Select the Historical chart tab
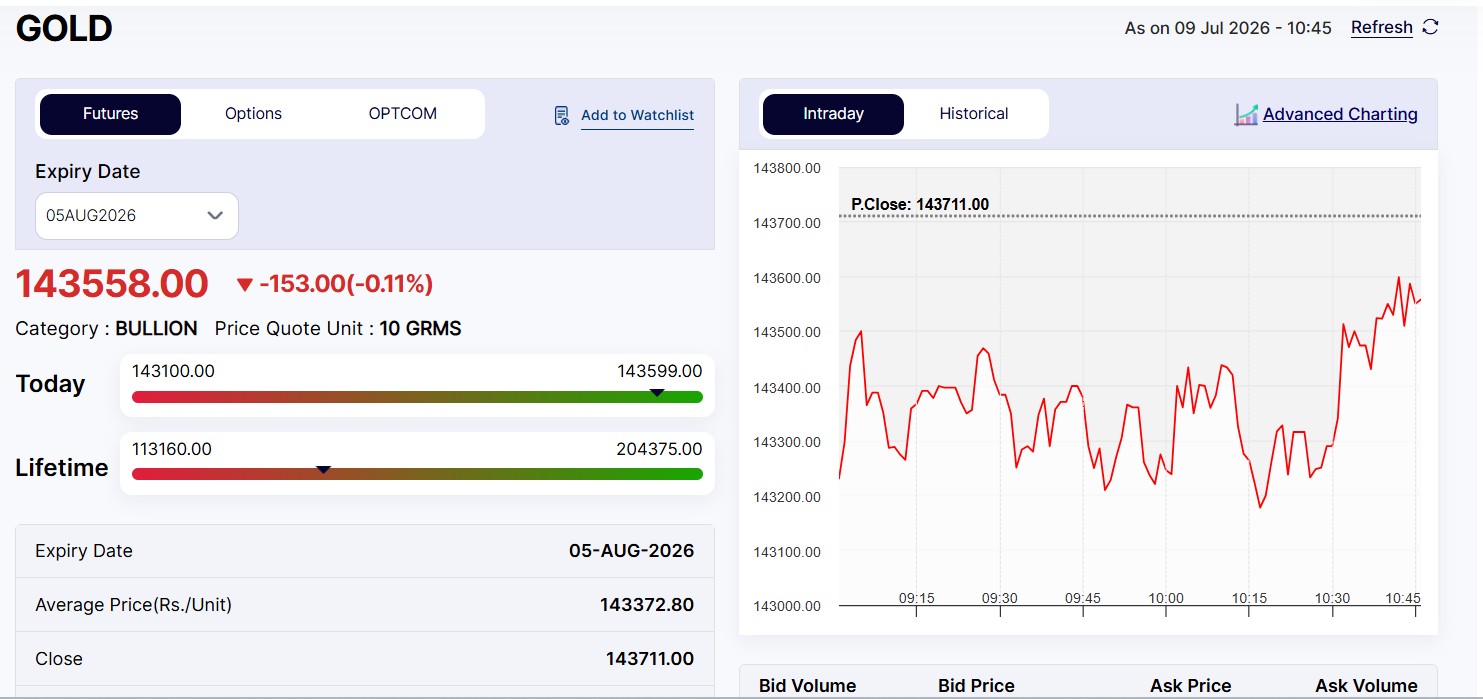Image resolution: width=1483 pixels, height=699 pixels. 974,114
